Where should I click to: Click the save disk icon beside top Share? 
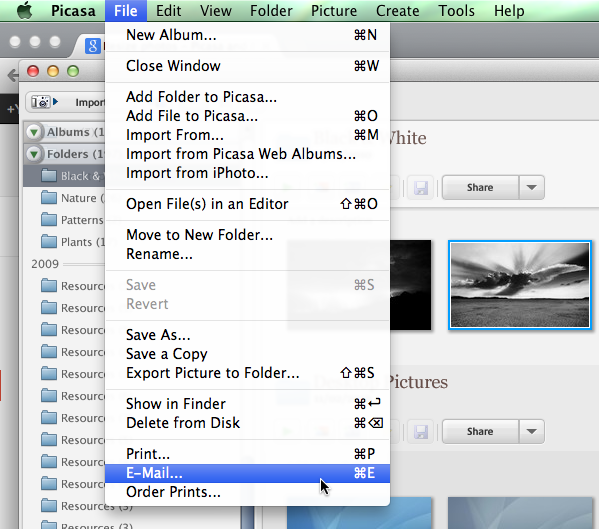(421, 188)
